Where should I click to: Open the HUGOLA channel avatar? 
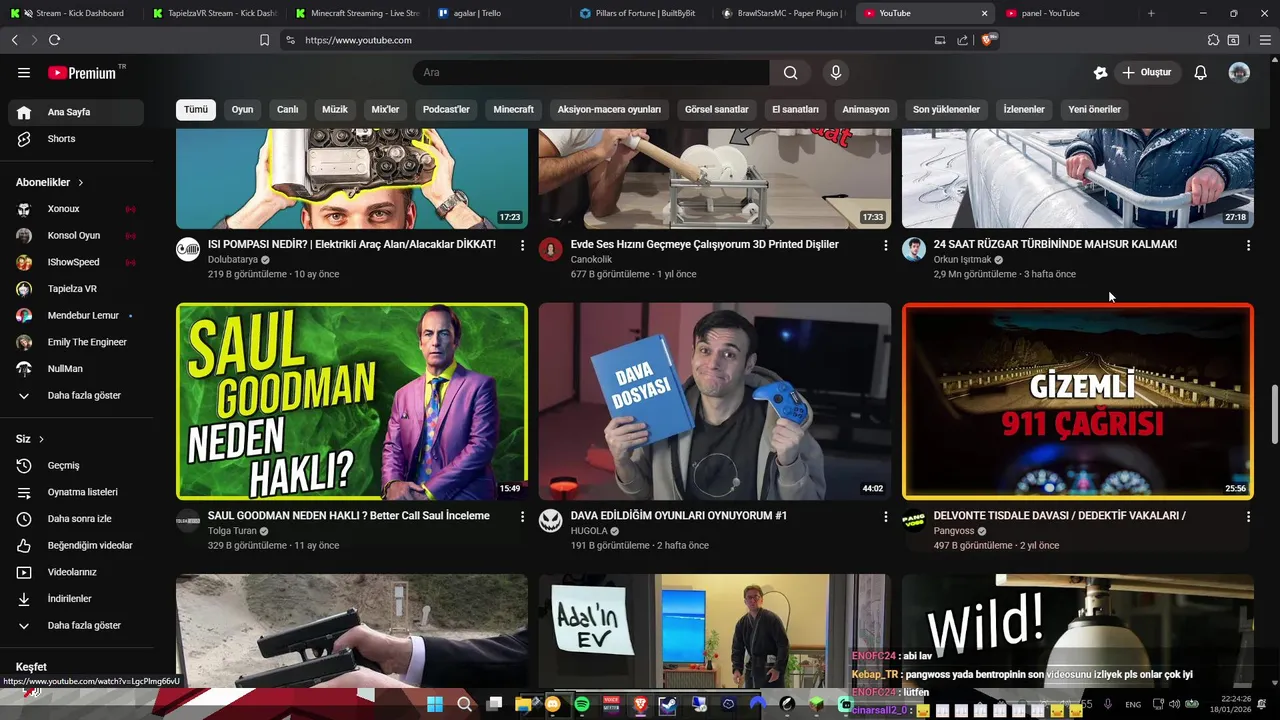coord(551,520)
